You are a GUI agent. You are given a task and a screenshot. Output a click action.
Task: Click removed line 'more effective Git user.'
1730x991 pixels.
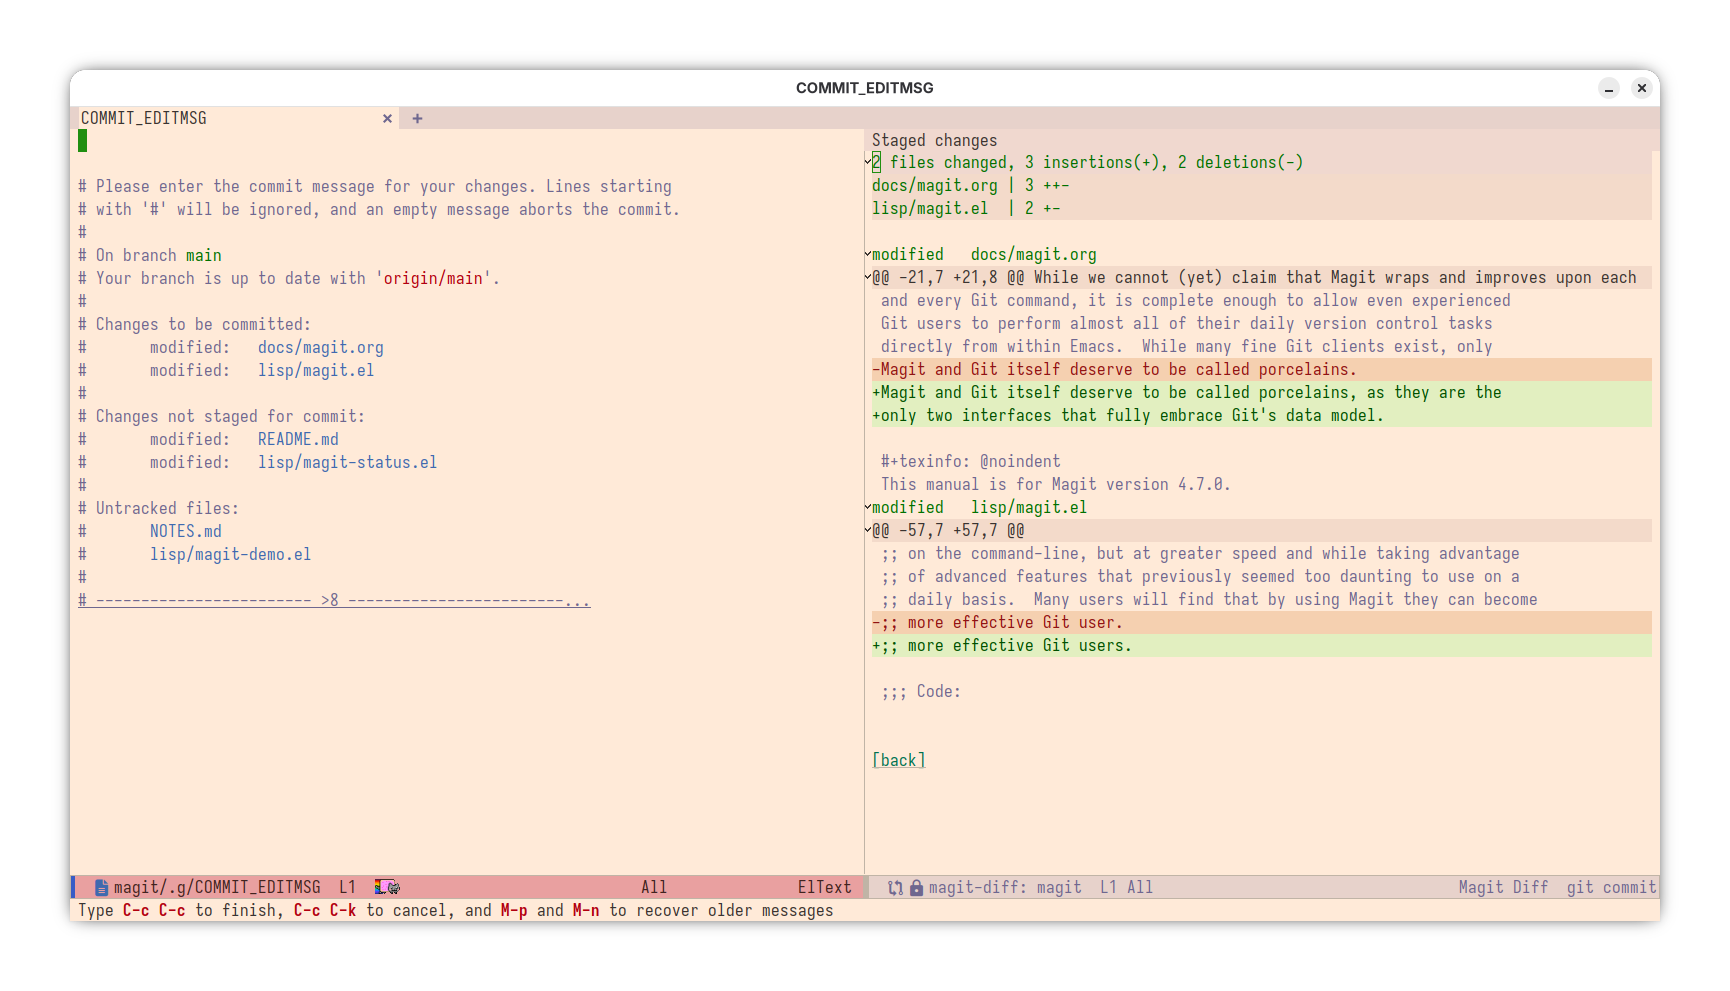[x=1261, y=622]
